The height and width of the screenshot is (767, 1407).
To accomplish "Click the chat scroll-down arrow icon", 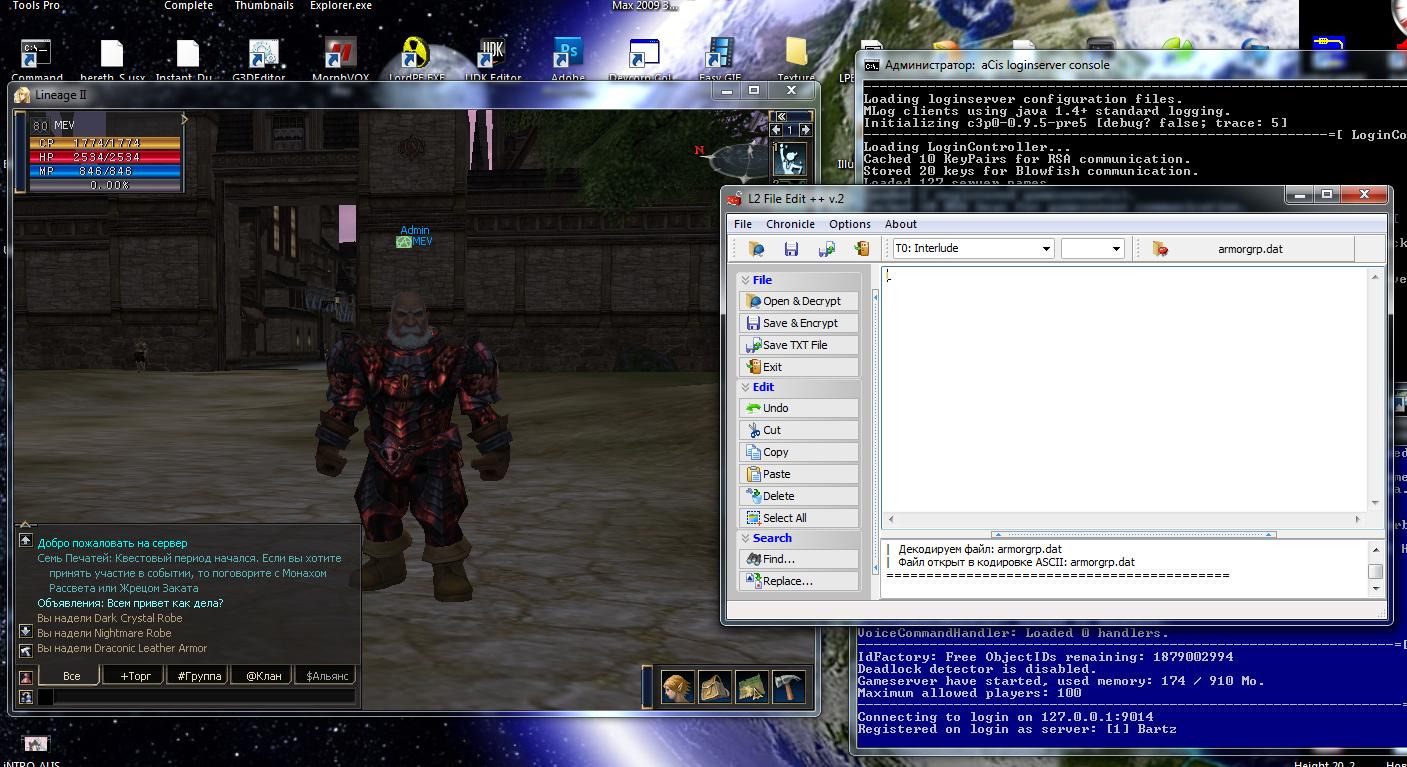I will coord(26,631).
